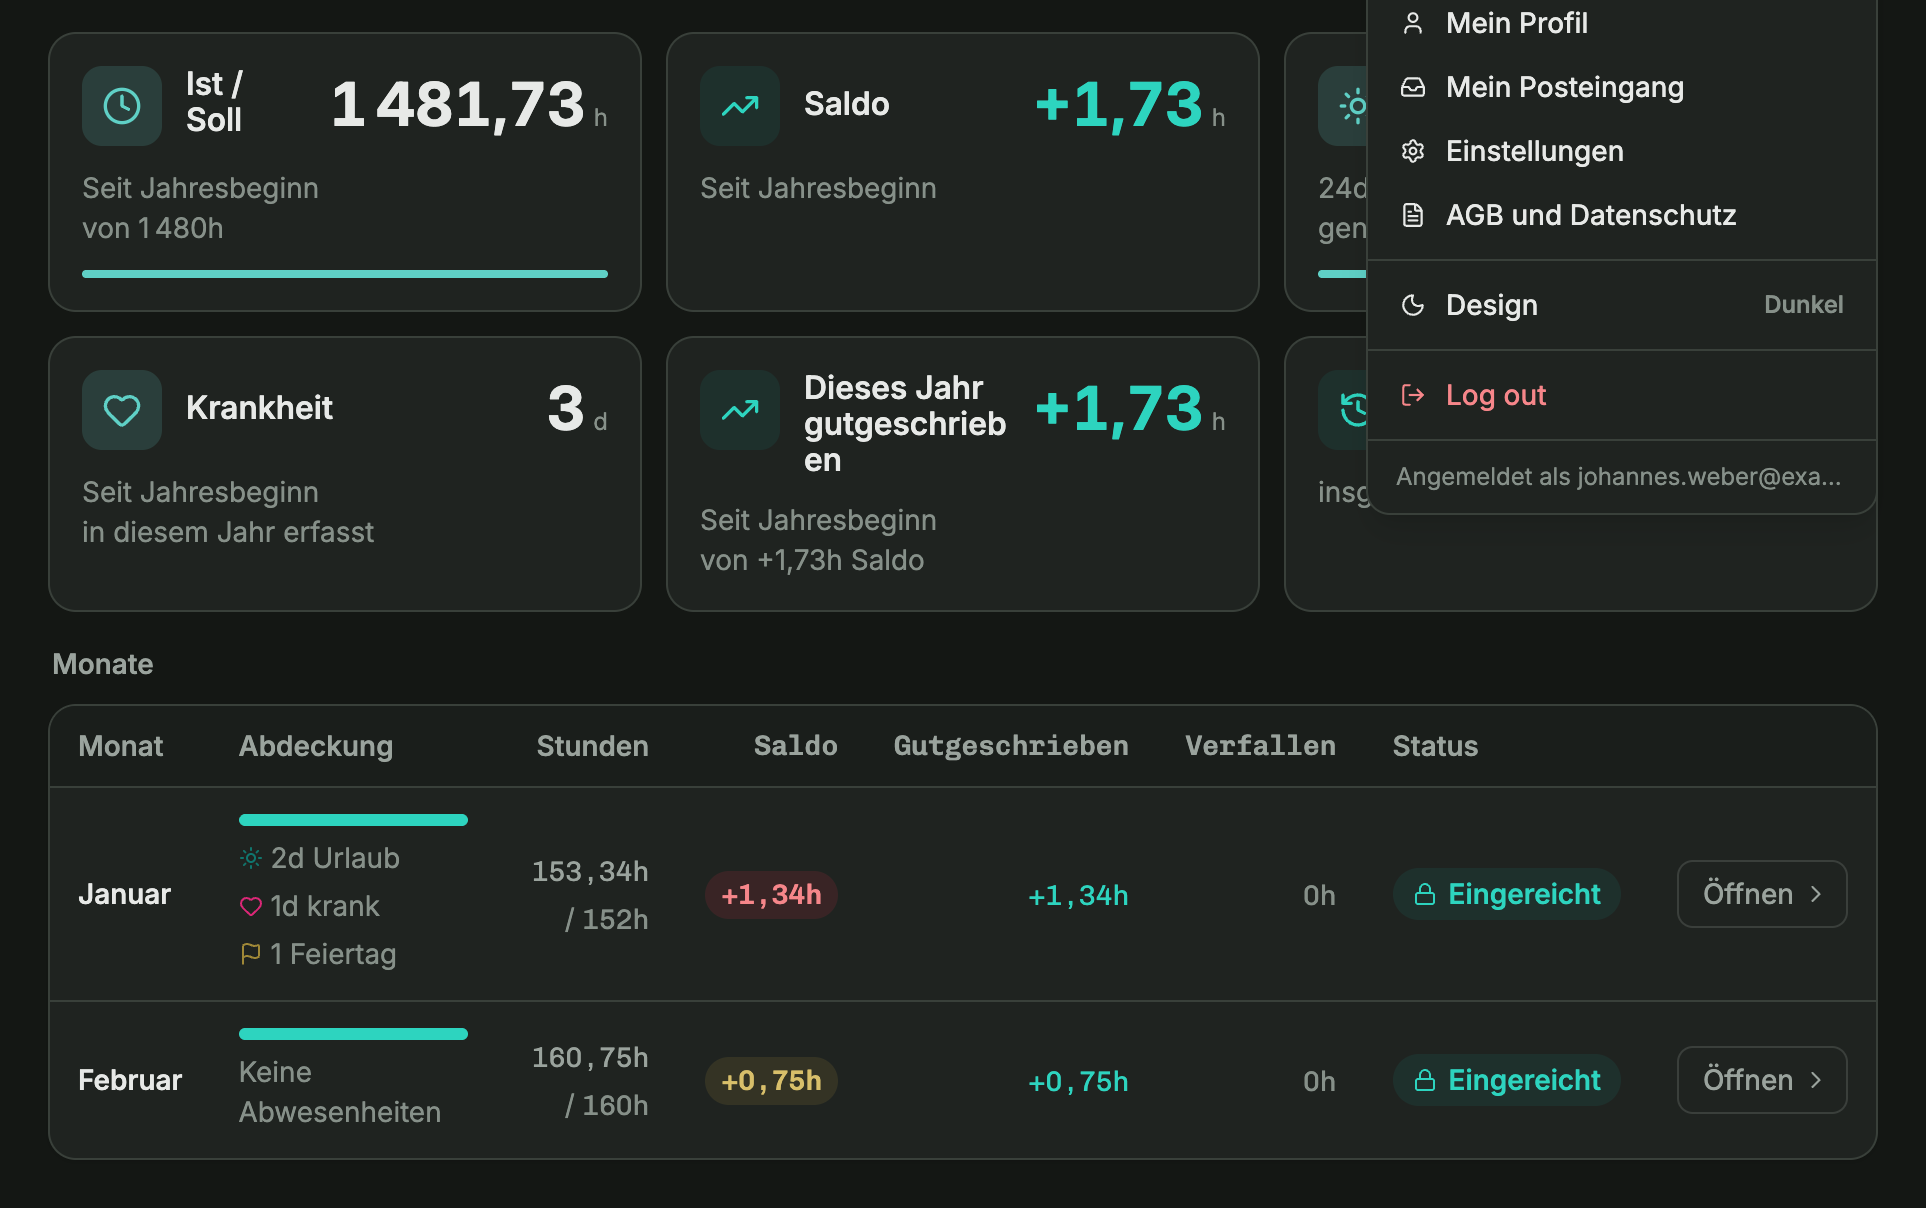Switch Design theme currently set to Dunkel
Screen dimensions: 1926x1208
pyautogui.click(x=1621, y=305)
